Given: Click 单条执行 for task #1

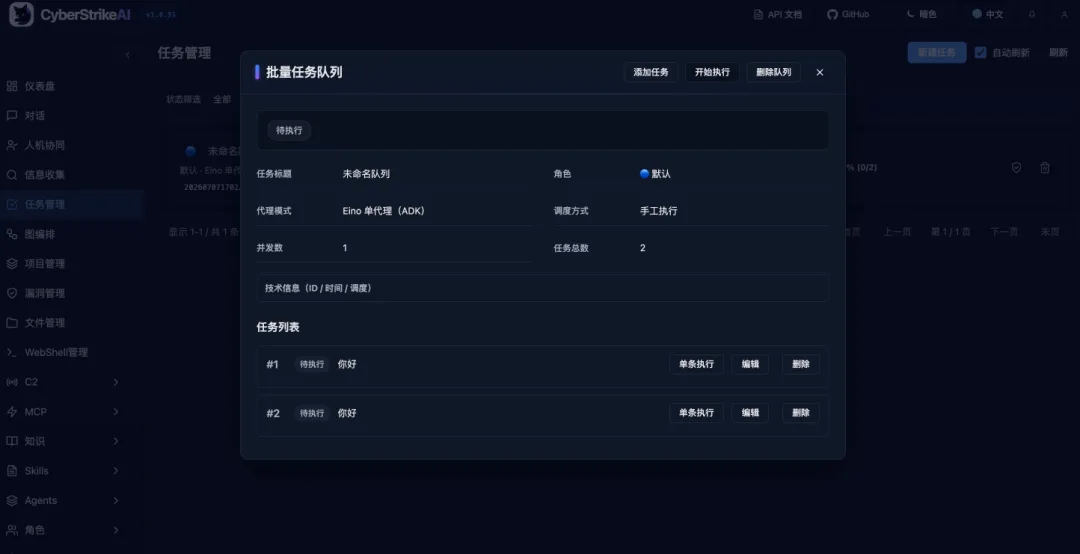Looking at the screenshot, I should point(696,364).
